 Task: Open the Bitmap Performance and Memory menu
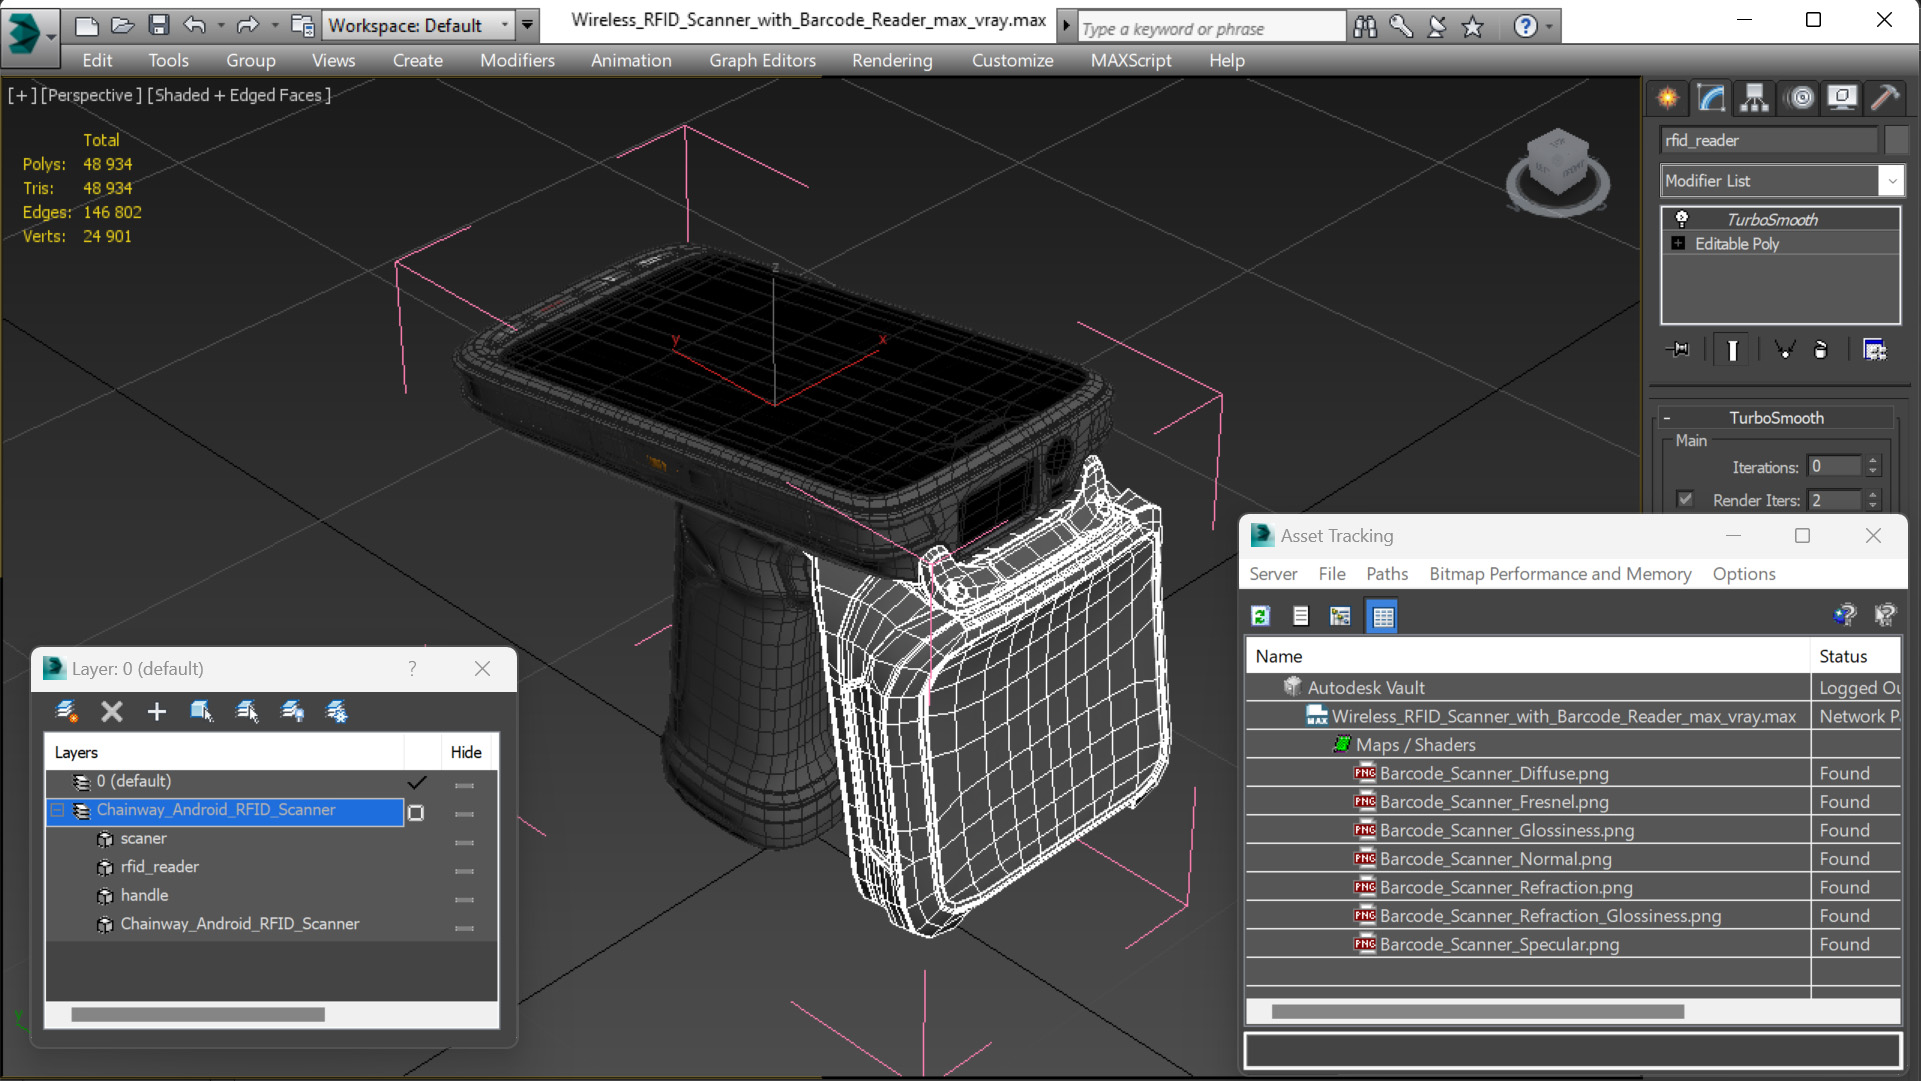[x=1559, y=573]
